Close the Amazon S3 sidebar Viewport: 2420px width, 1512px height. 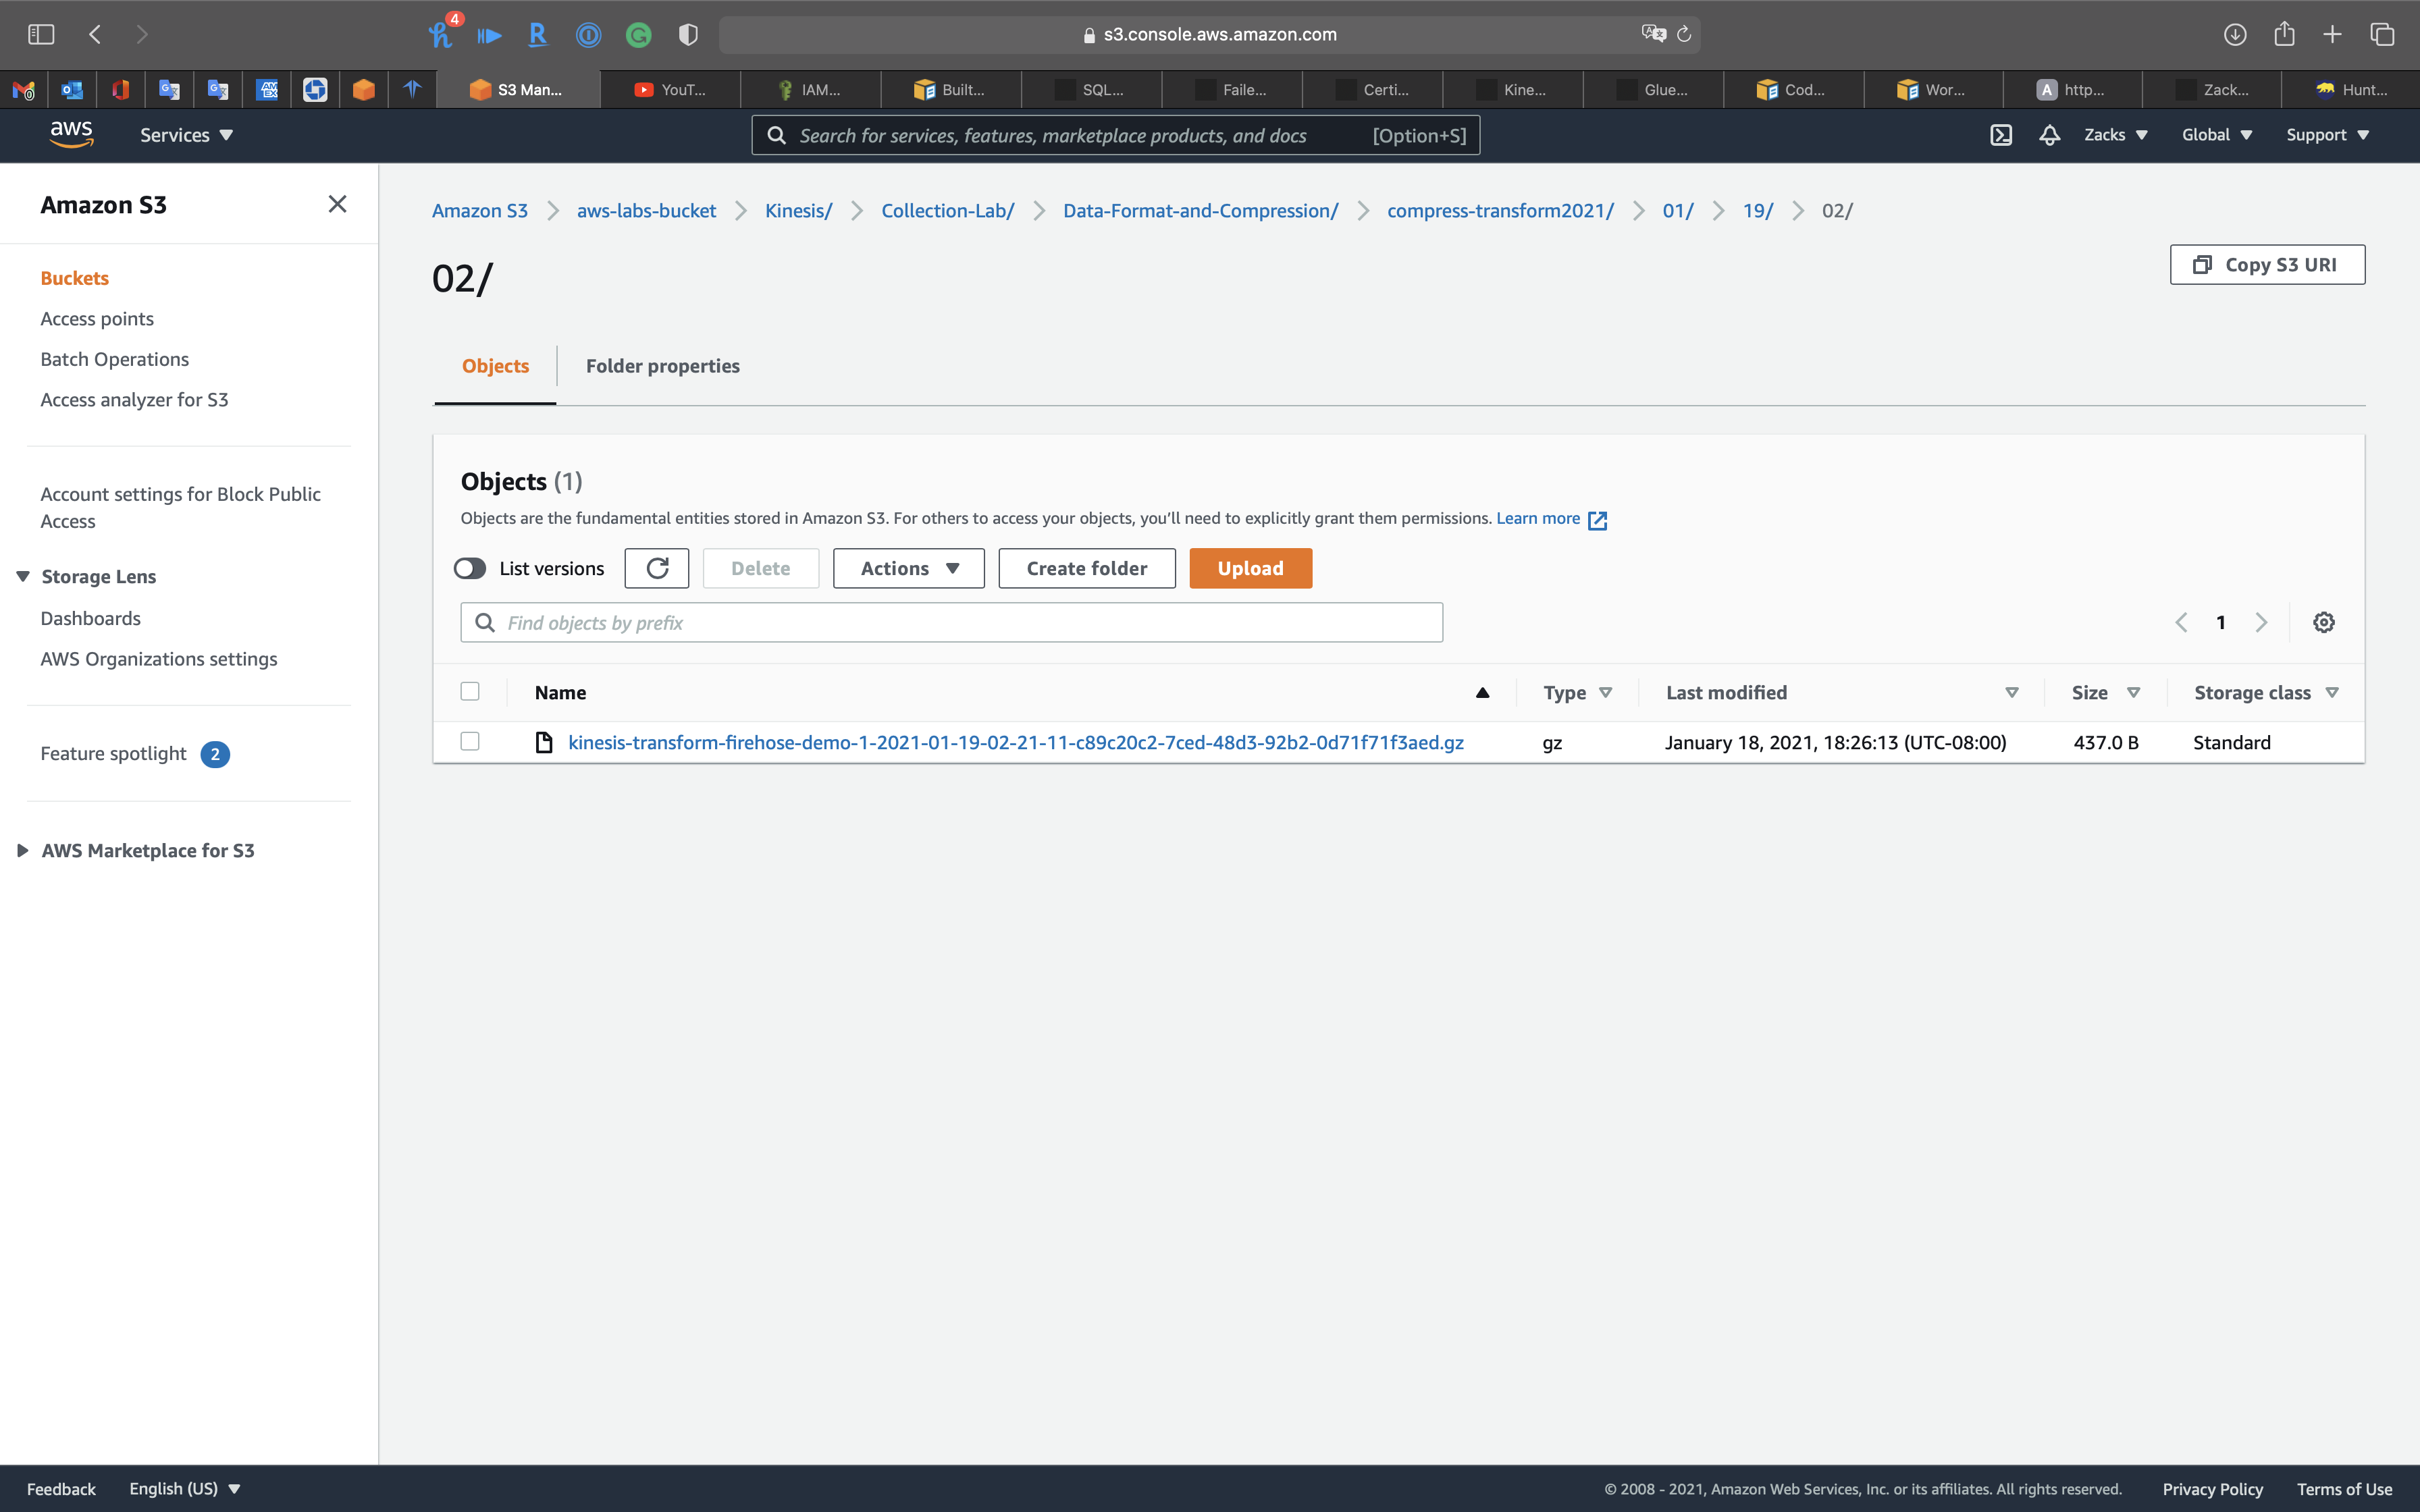337,204
